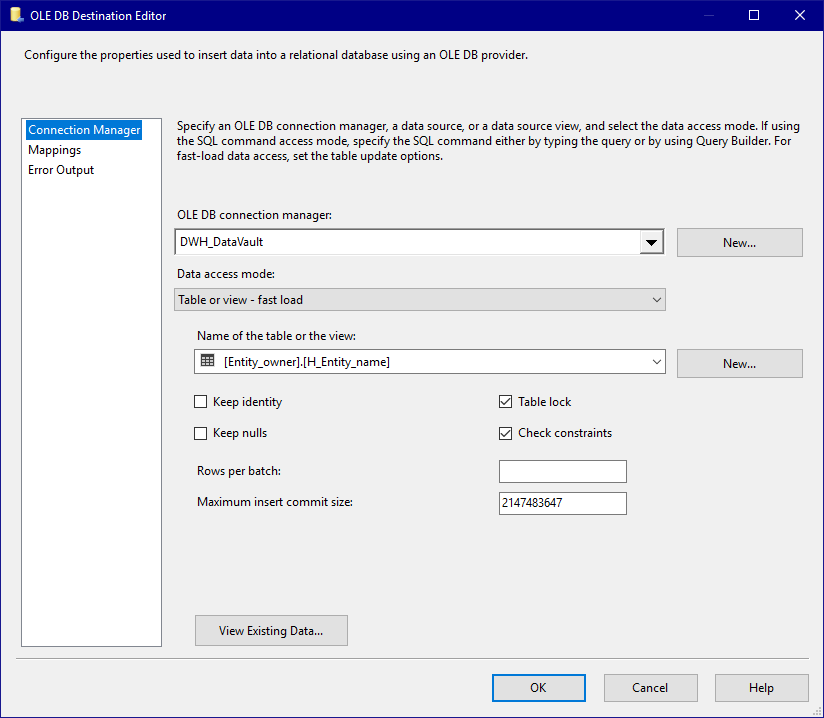Open the OLE DB connection manager dropdown arrow

coord(652,242)
